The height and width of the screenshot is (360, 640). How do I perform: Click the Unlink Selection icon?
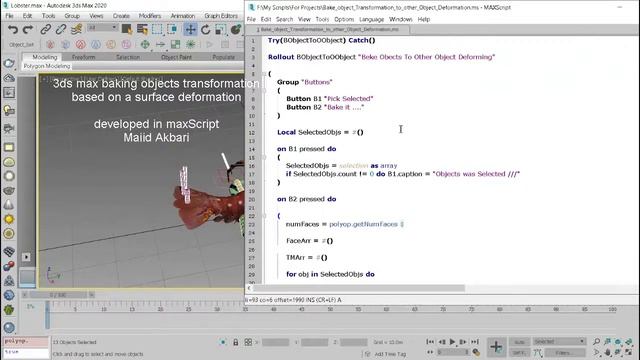point(61,29)
